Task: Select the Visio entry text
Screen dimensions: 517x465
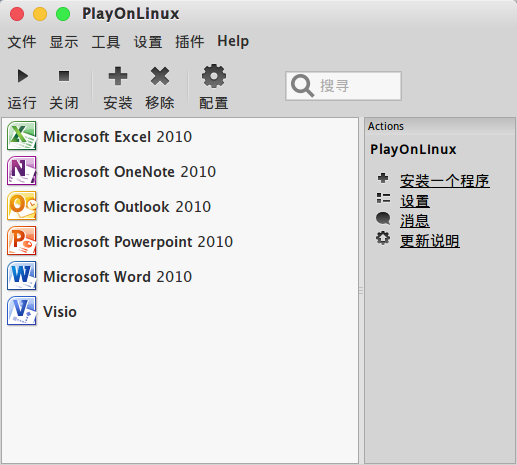Action: [60, 312]
